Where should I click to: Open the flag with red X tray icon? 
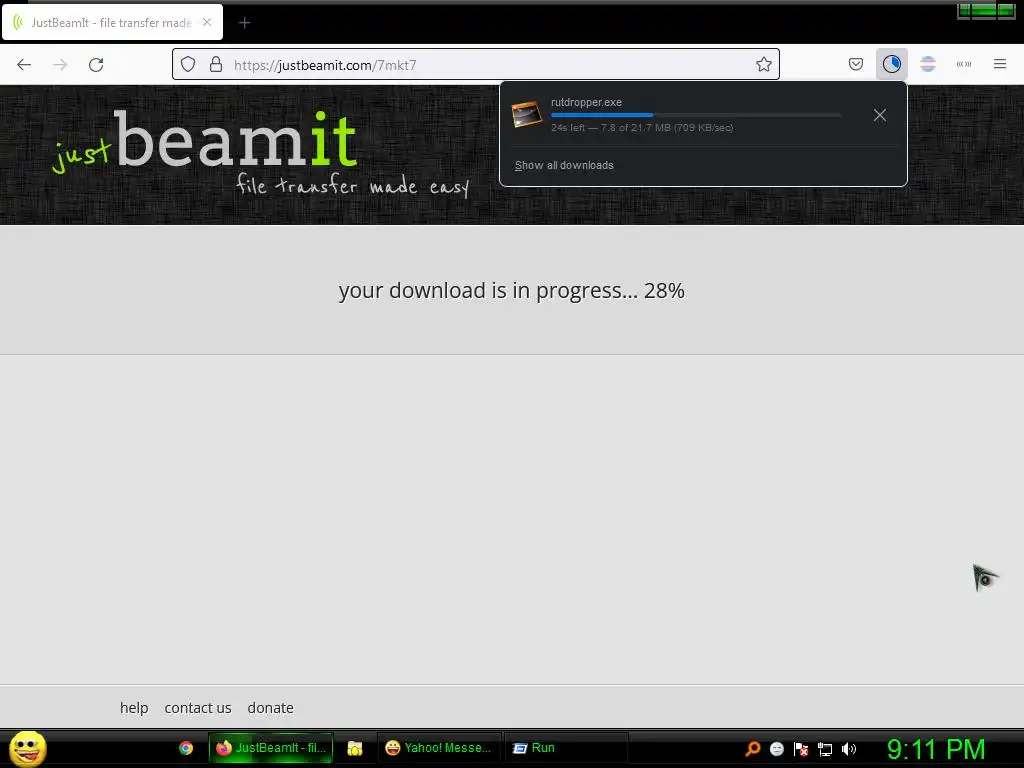click(801, 749)
